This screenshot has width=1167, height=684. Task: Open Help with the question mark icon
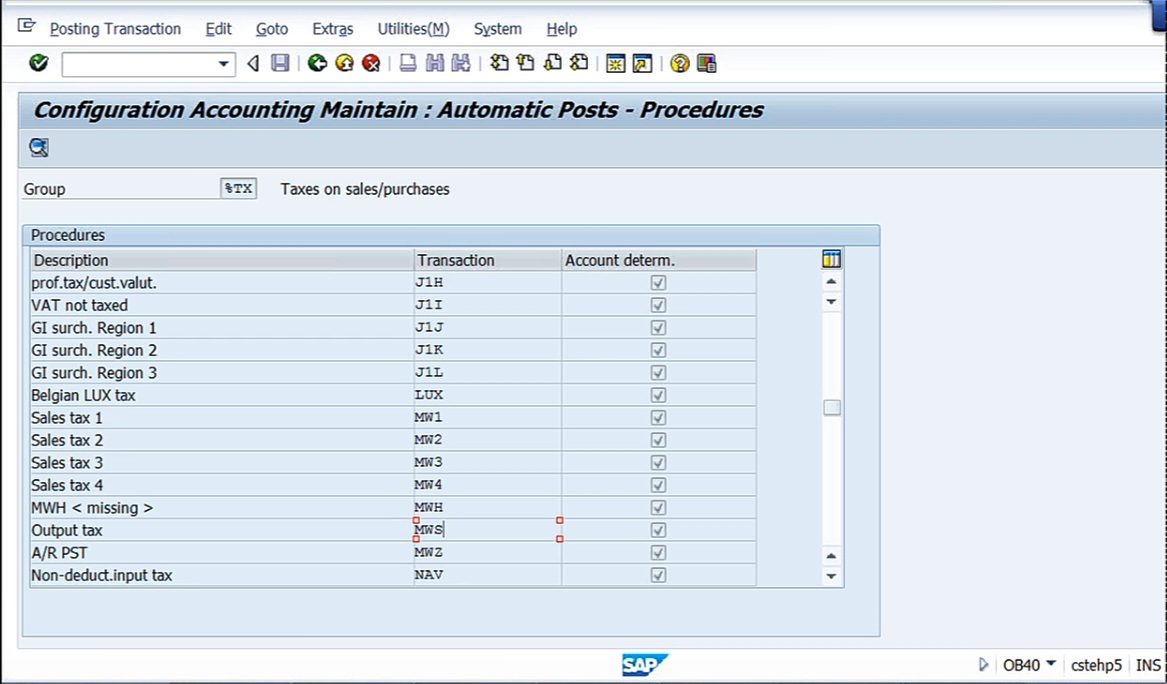680,63
